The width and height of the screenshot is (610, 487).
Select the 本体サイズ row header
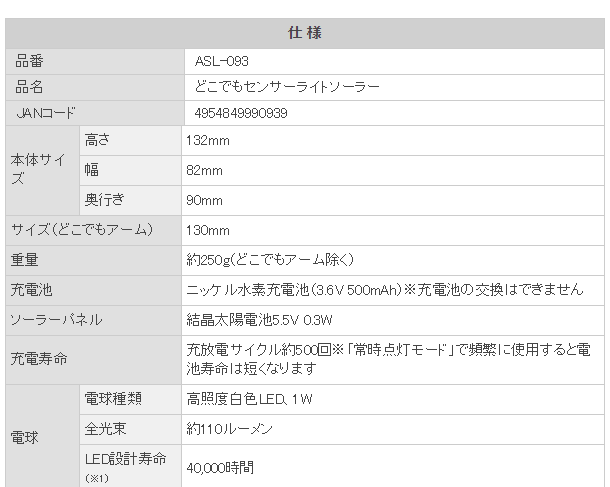pos(42,170)
